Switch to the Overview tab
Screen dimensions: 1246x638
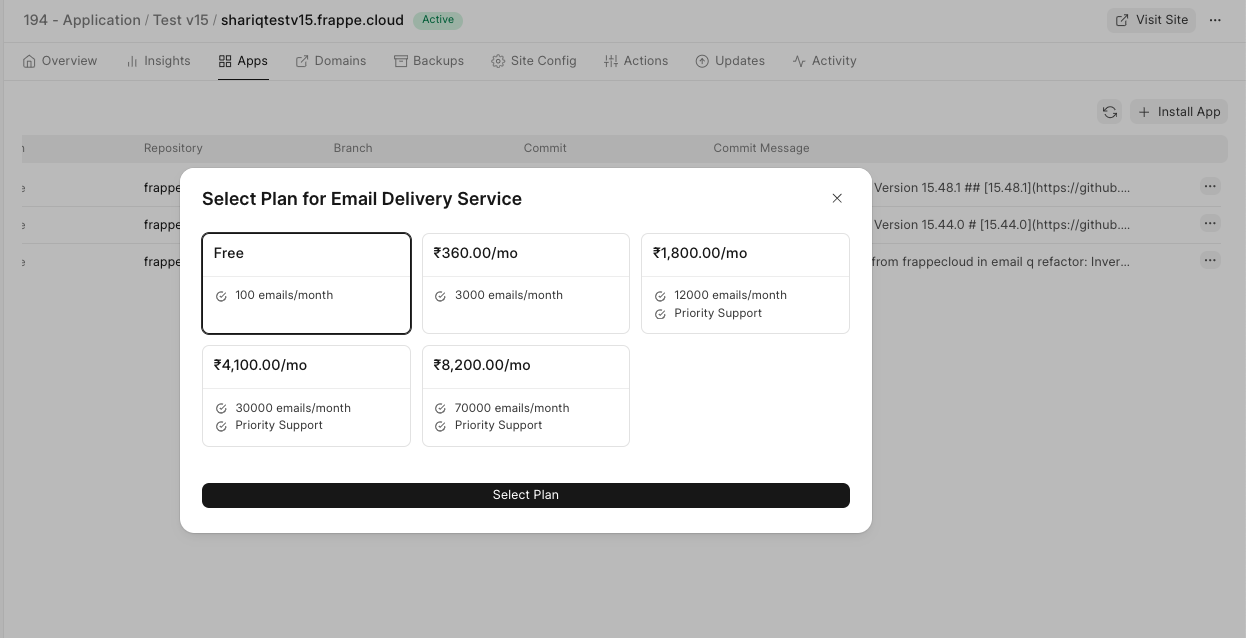60,61
